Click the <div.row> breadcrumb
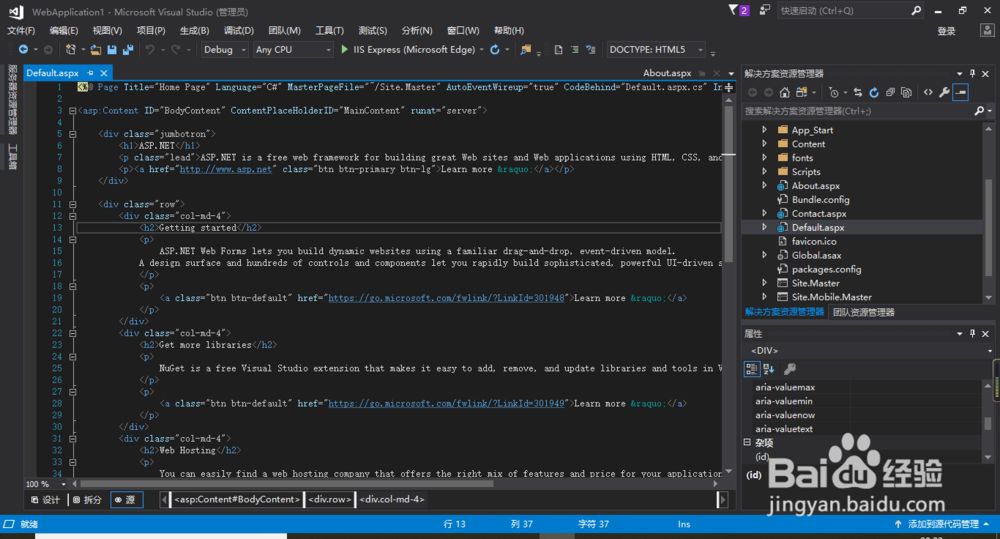1000x539 pixels. (330, 499)
